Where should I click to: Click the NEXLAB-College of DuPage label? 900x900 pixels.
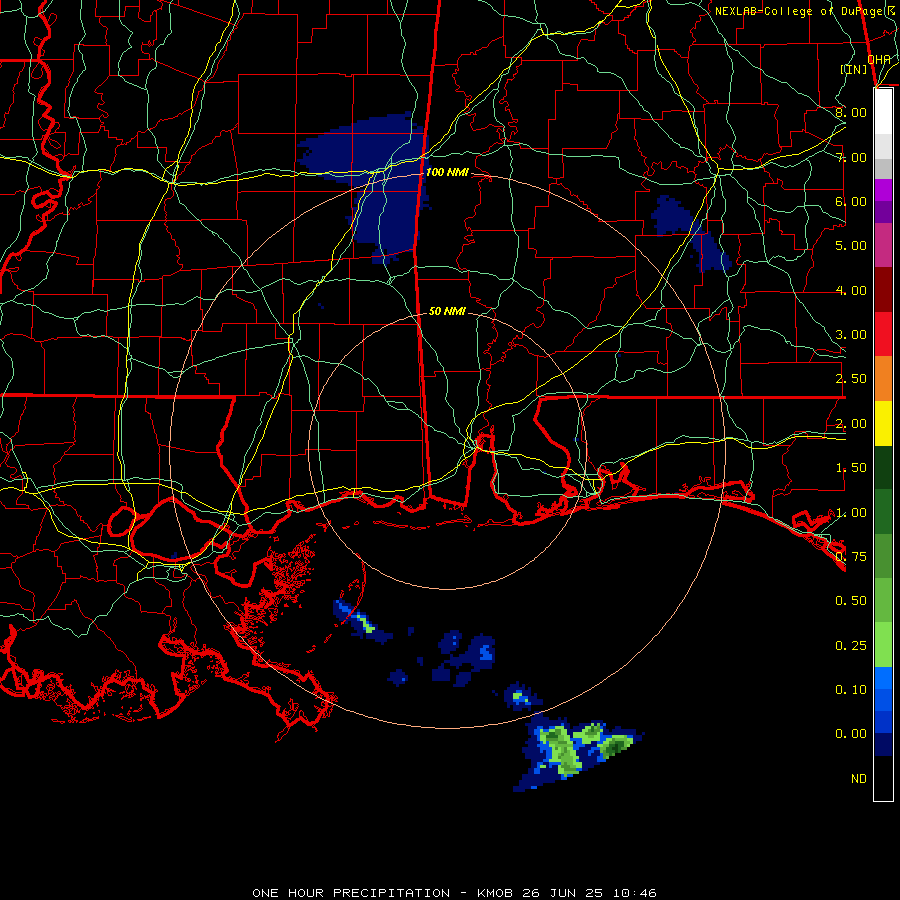click(x=805, y=11)
